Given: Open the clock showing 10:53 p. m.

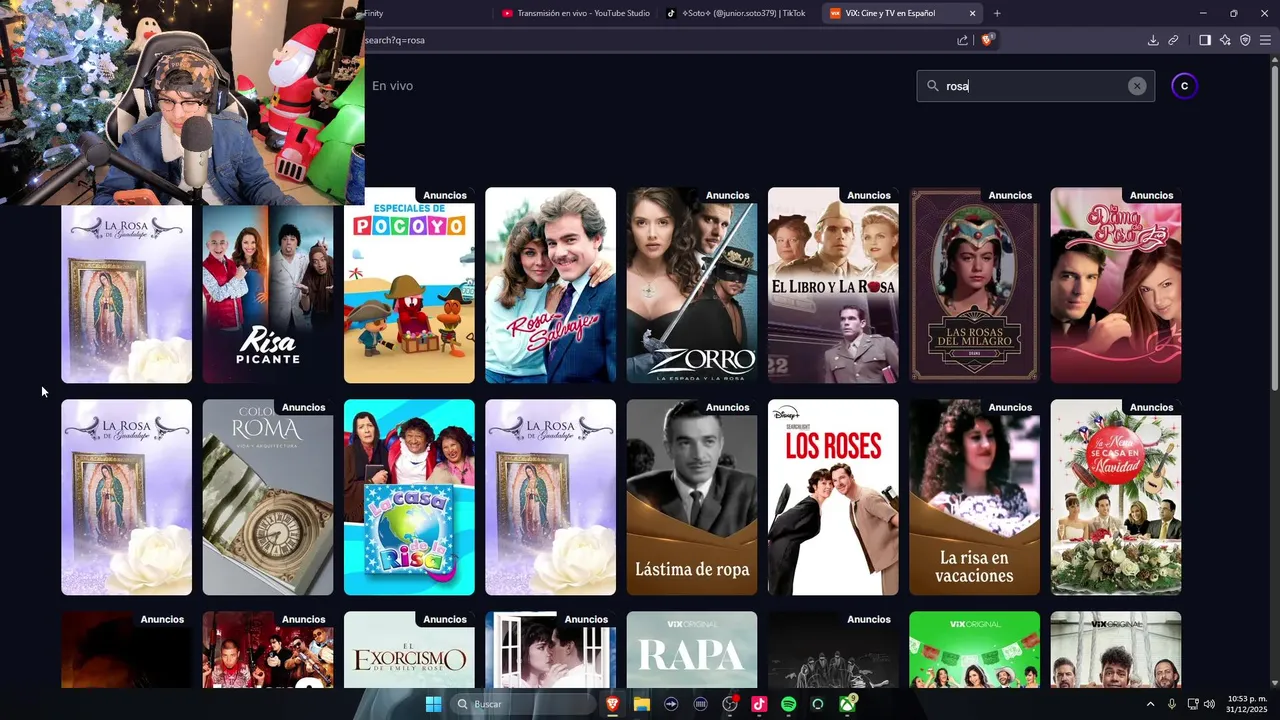Looking at the screenshot, I should [1246, 704].
